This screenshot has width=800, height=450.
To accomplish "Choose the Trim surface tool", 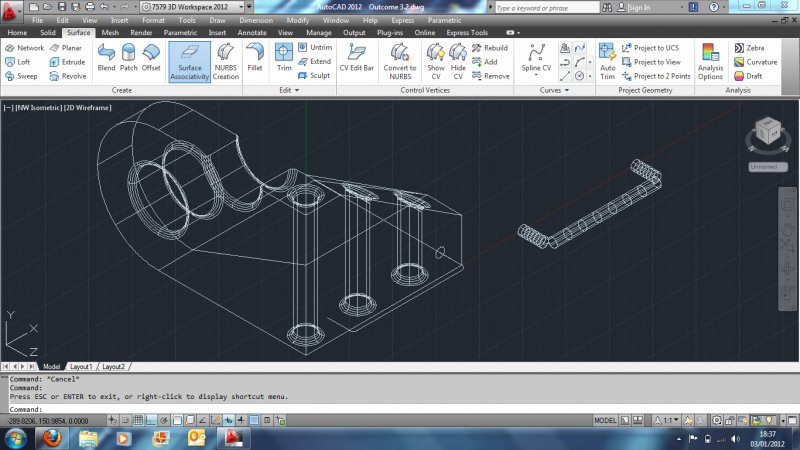I will pos(284,58).
